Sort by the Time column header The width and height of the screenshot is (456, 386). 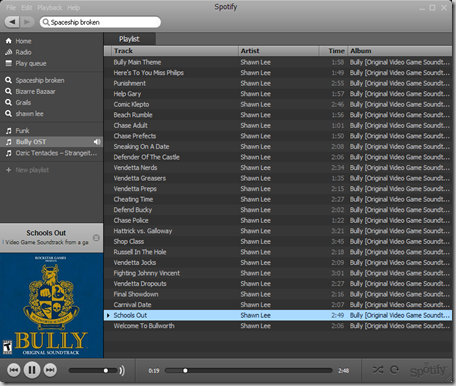(333, 51)
